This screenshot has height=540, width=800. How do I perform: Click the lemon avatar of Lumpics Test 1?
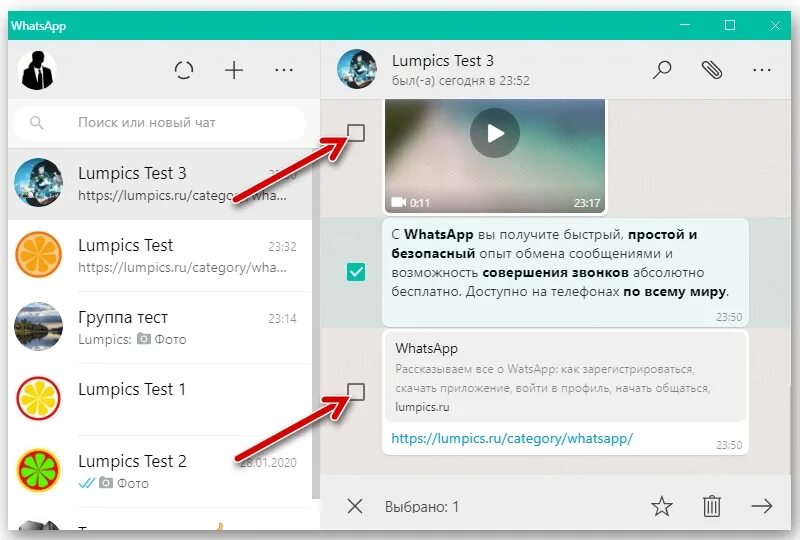click(x=38, y=399)
